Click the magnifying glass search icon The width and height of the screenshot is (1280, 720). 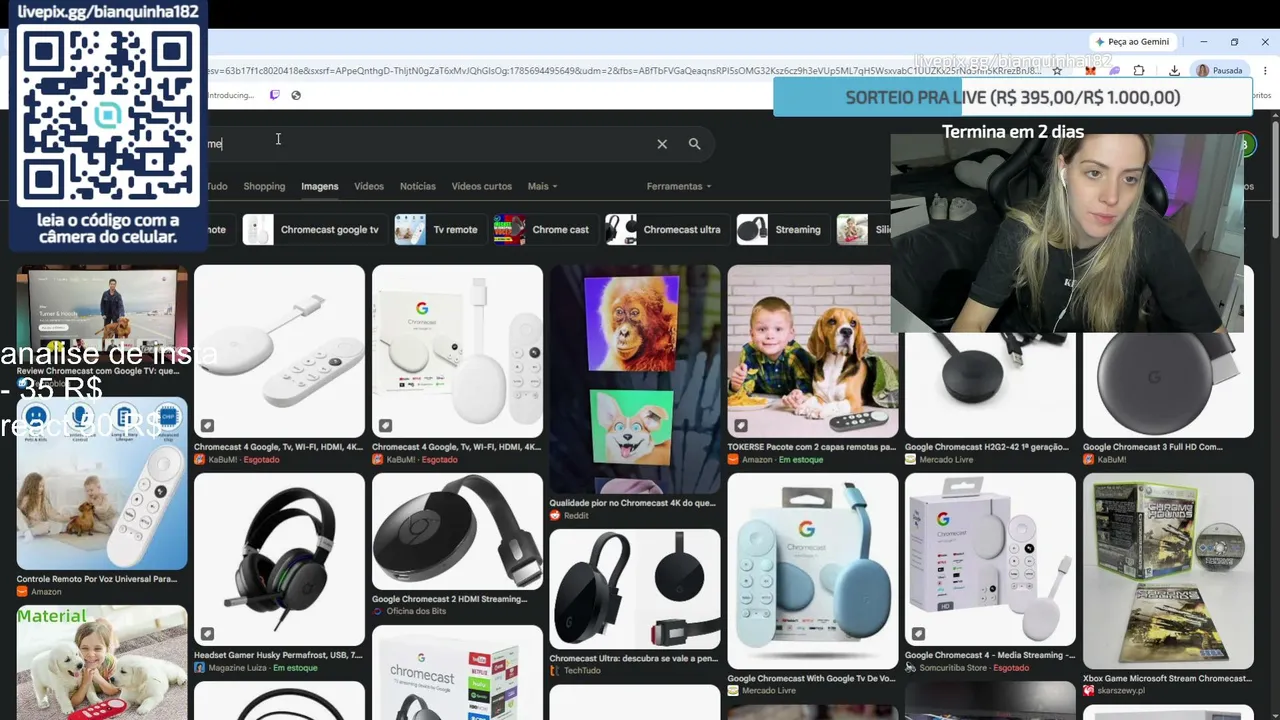694,144
